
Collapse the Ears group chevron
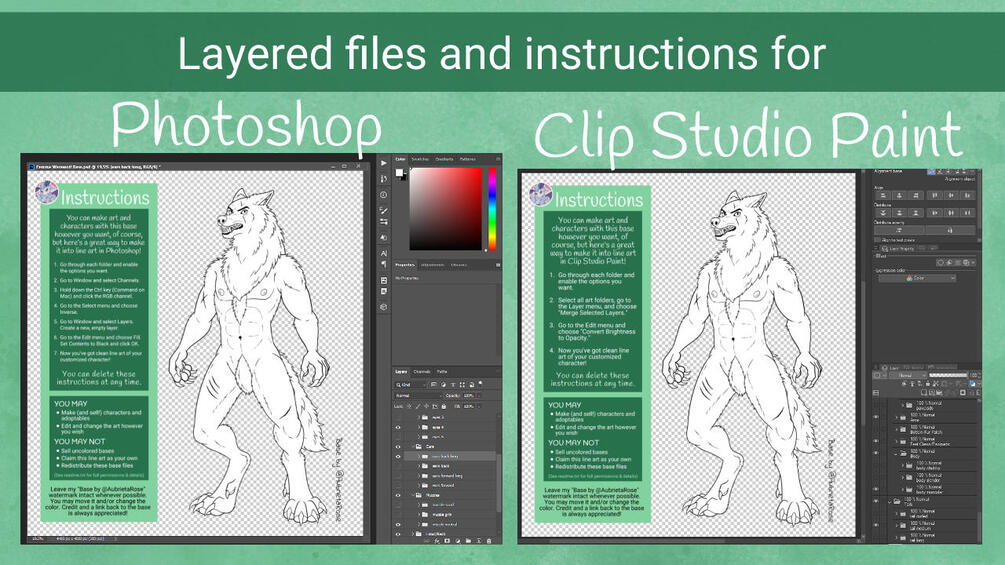click(x=413, y=446)
